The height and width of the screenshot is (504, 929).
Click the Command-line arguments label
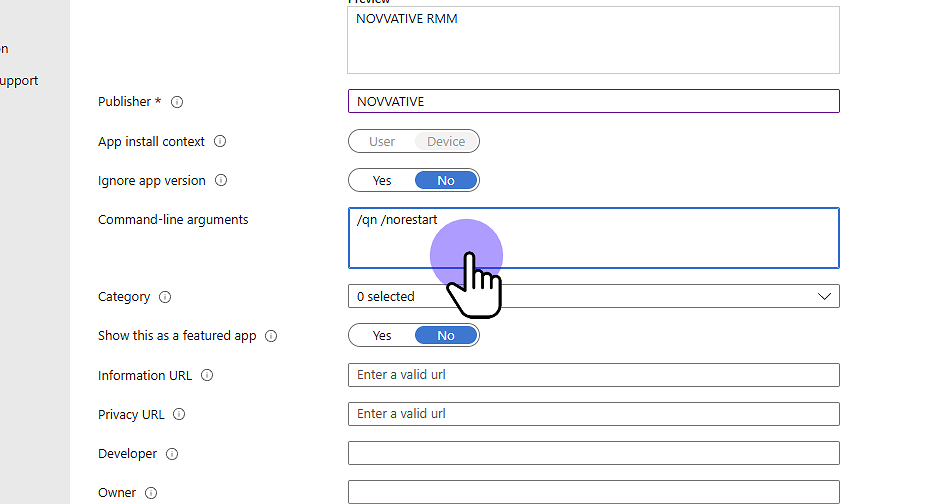pyautogui.click(x=173, y=220)
